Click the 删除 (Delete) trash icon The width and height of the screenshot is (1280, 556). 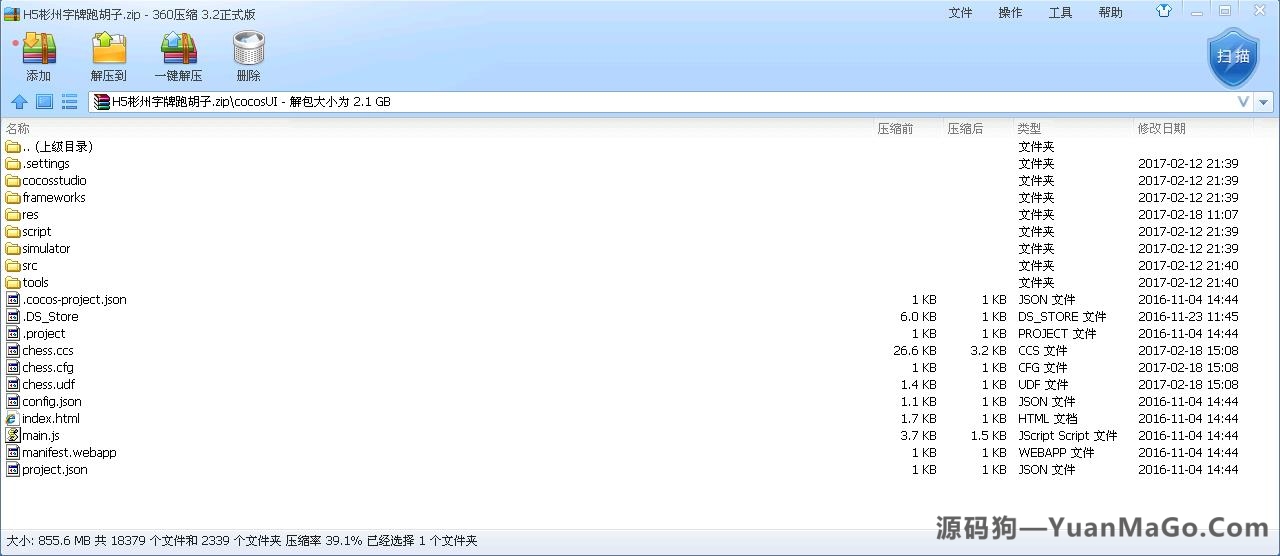[x=249, y=48]
